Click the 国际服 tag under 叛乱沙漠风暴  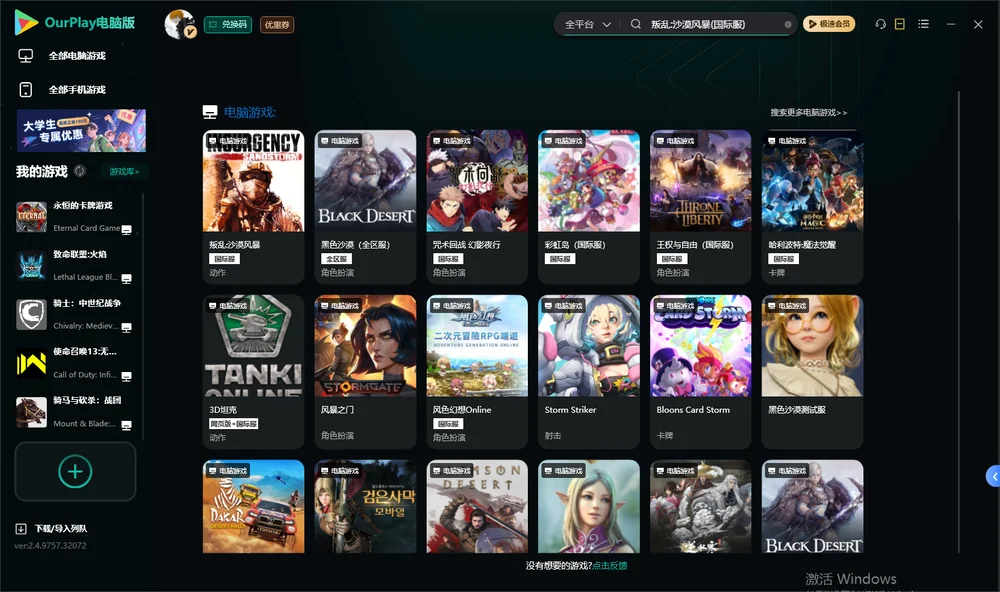[x=224, y=258]
